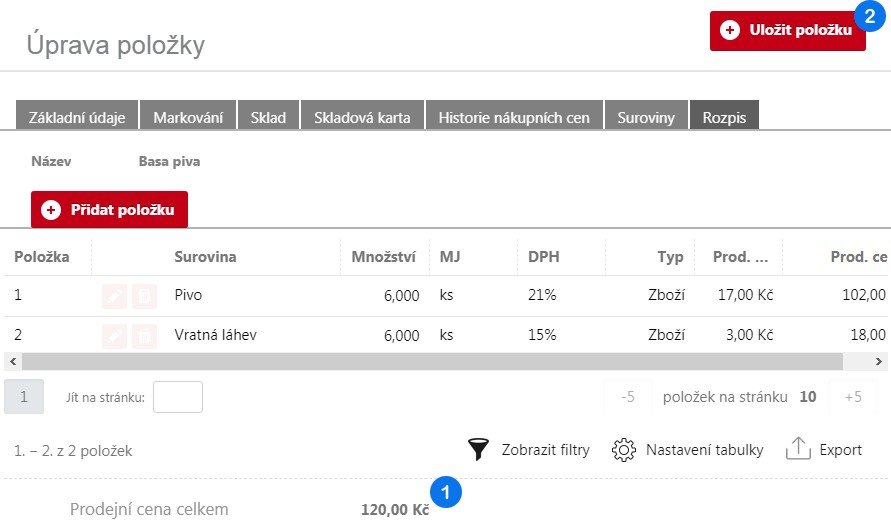Click the Export upload icon

click(798, 450)
